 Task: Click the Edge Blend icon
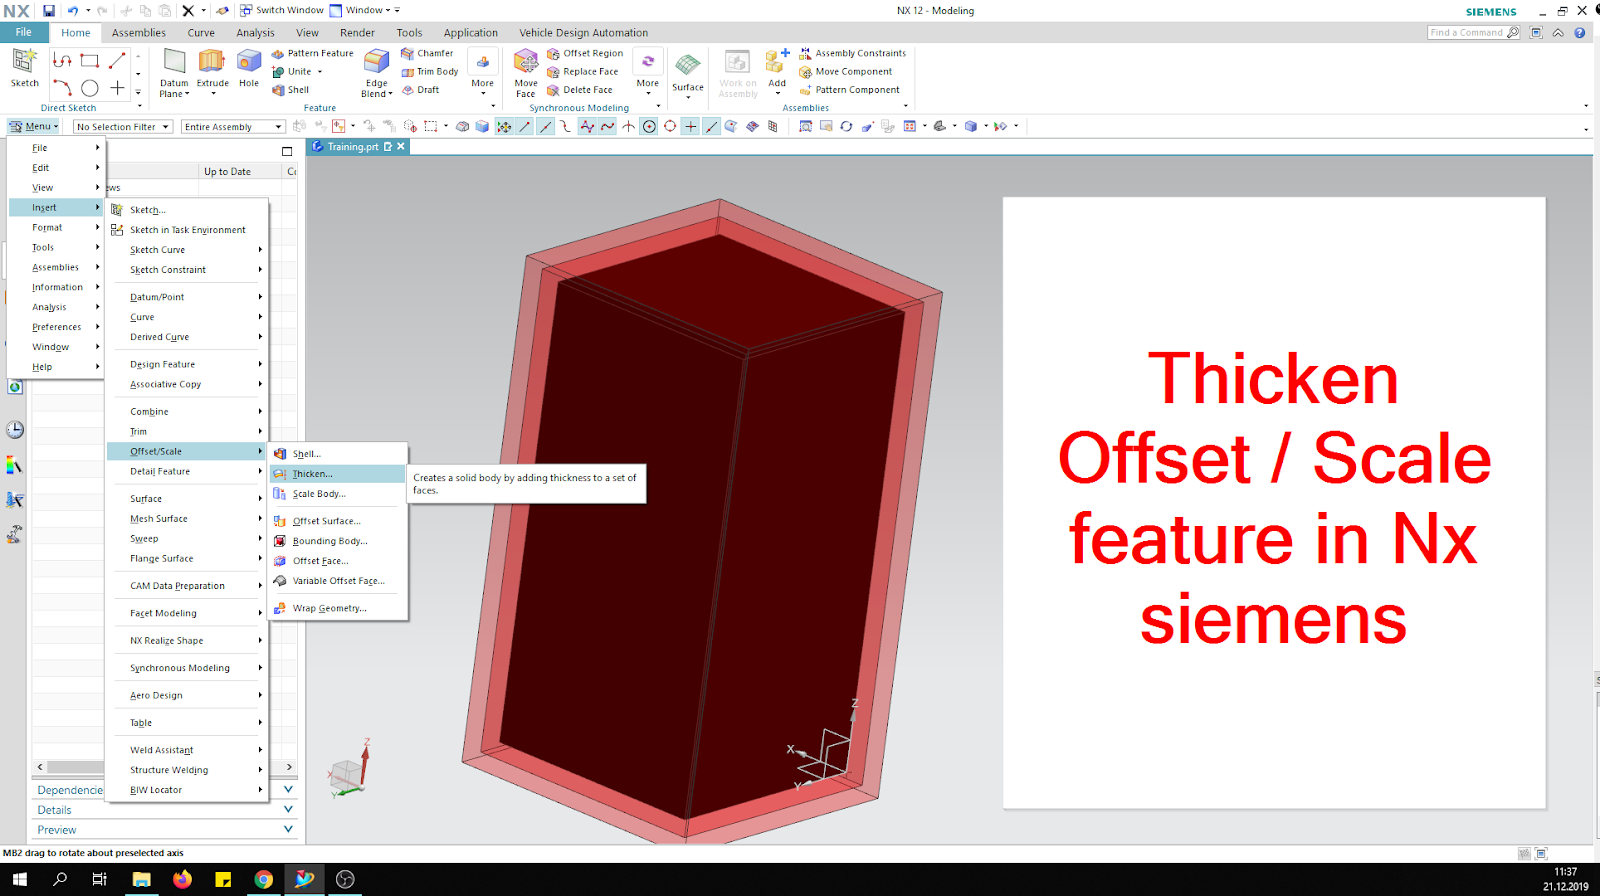376,62
